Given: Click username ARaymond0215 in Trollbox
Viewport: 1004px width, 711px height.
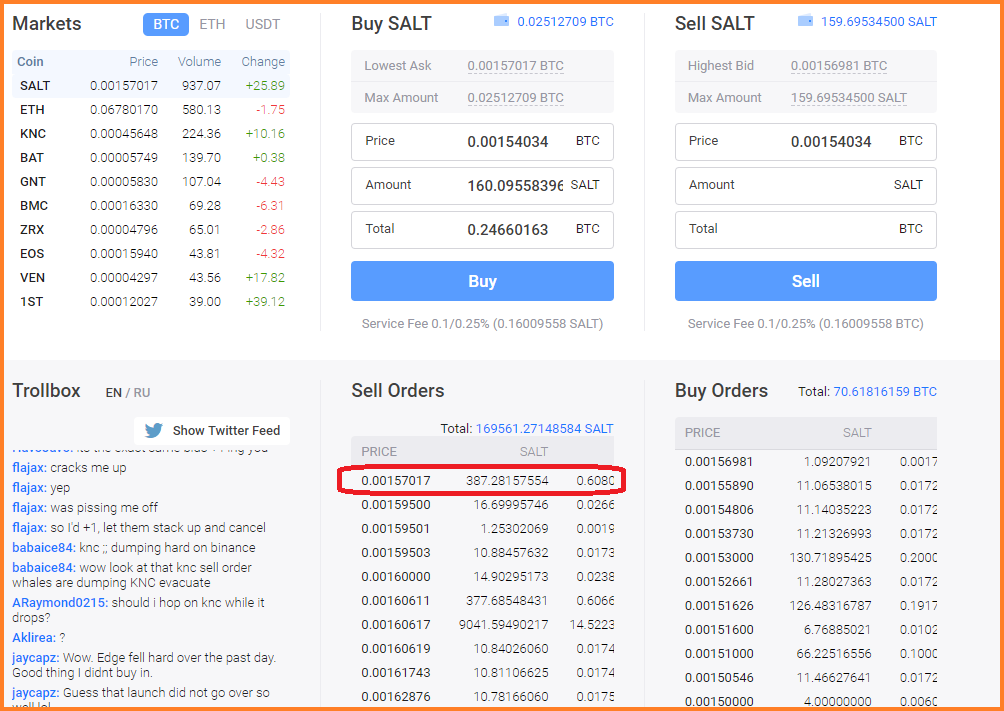Looking at the screenshot, I should [60, 603].
